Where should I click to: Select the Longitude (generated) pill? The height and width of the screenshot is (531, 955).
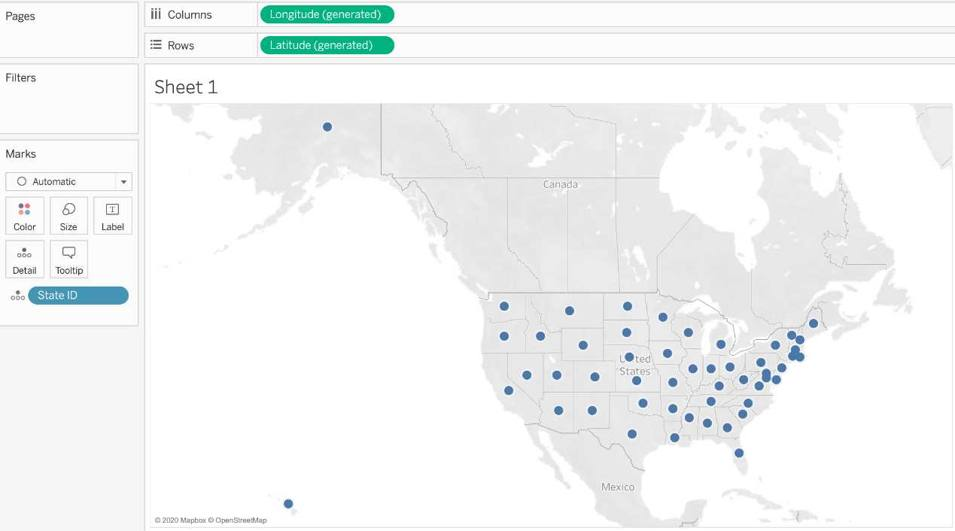click(x=326, y=15)
